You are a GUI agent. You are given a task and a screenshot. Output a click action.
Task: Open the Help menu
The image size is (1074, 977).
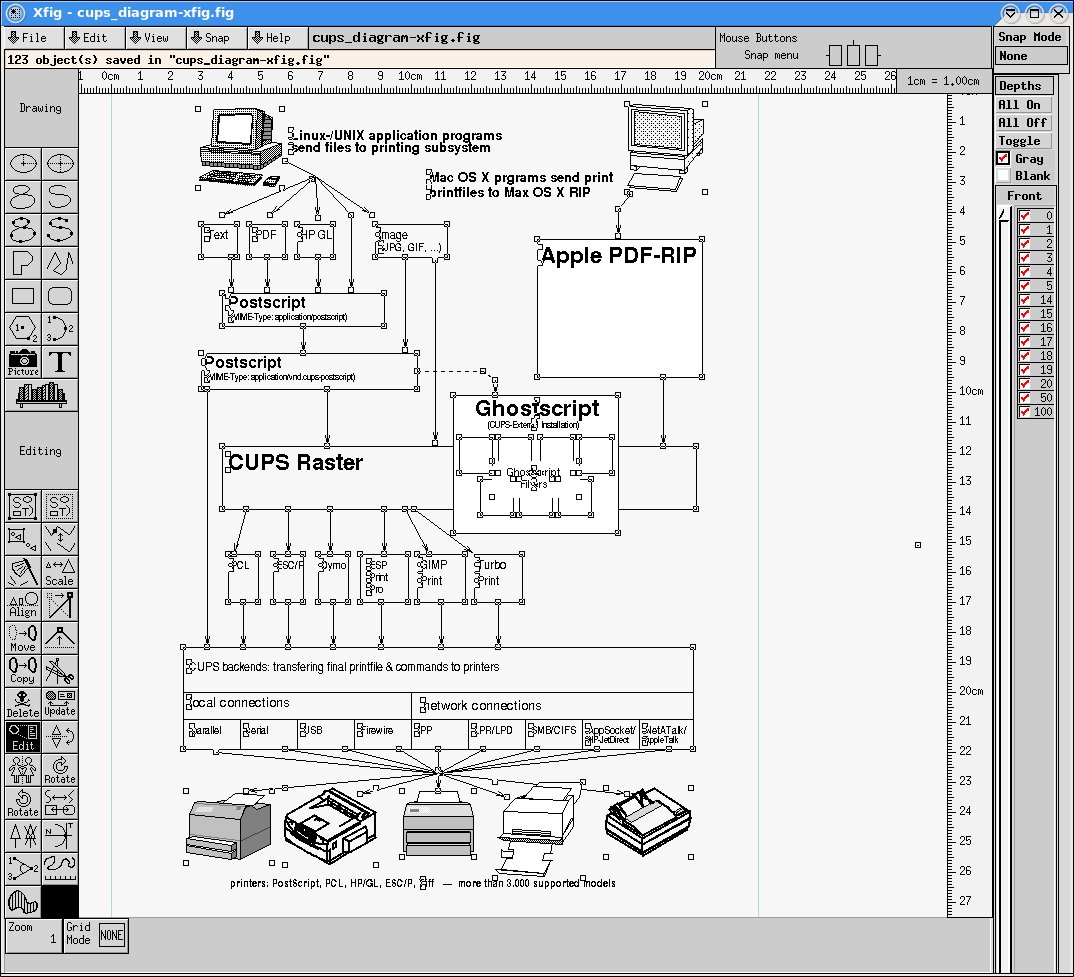(277, 38)
